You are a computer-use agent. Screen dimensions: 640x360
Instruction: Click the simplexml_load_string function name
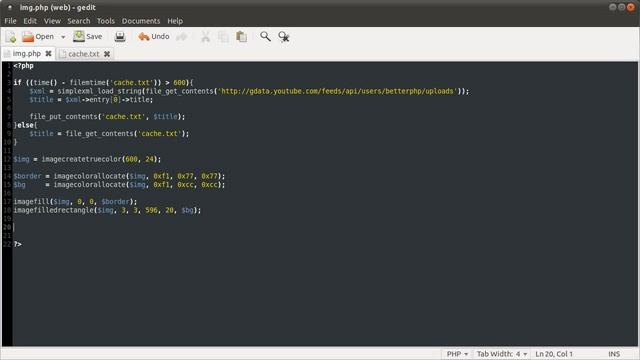click(99, 91)
